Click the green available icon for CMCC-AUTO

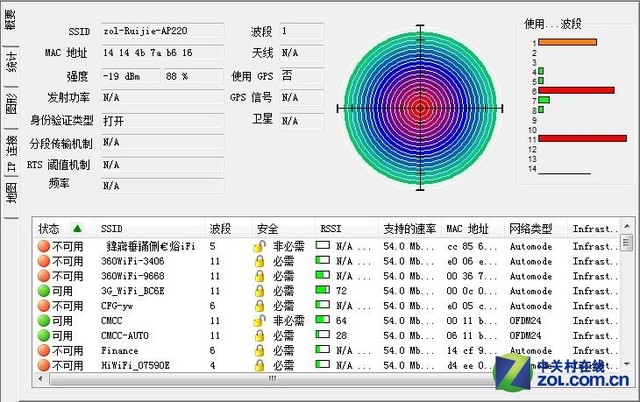pyautogui.click(x=43, y=335)
